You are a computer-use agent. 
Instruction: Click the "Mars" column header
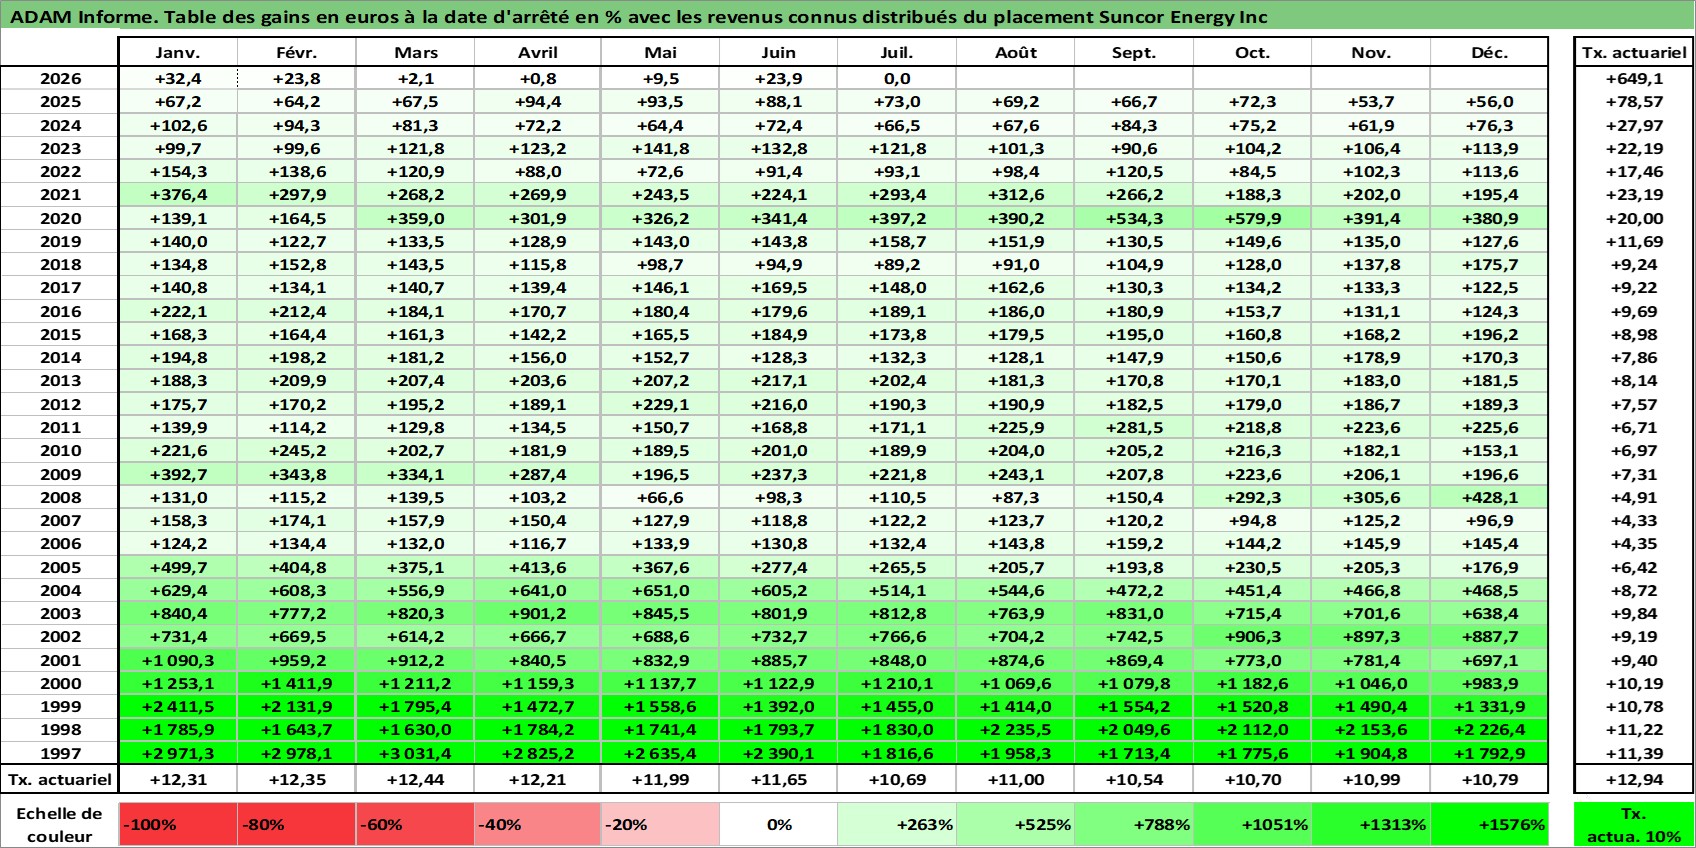pyautogui.click(x=415, y=53)
